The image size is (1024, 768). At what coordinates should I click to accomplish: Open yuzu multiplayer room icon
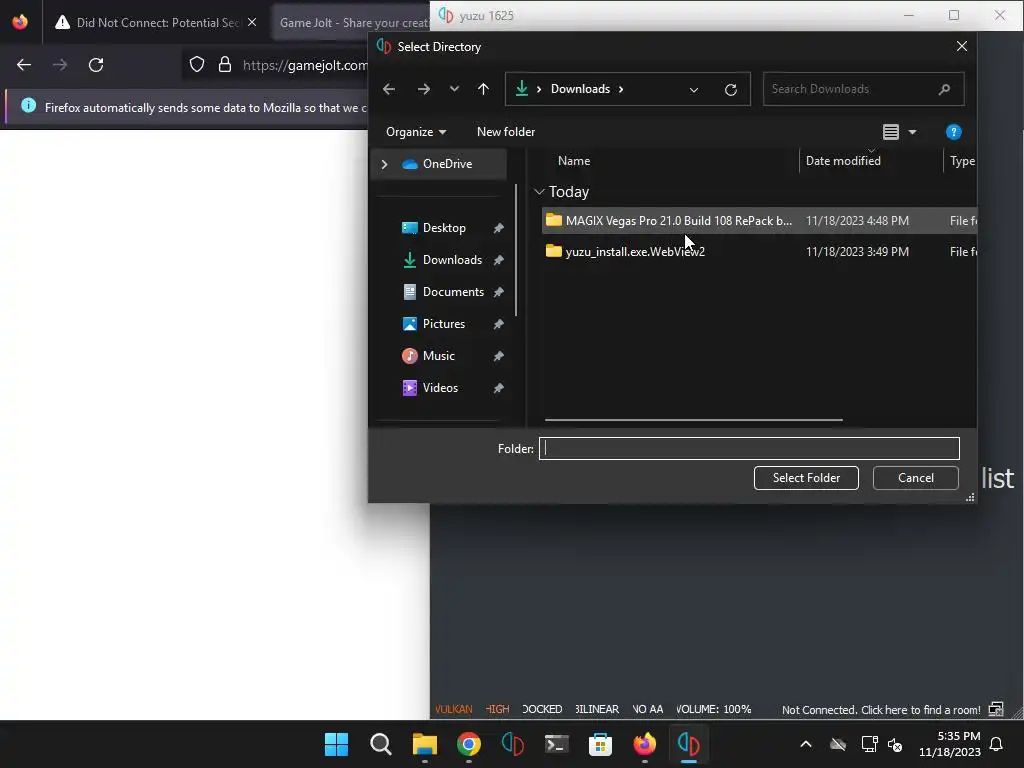[996, 709]
